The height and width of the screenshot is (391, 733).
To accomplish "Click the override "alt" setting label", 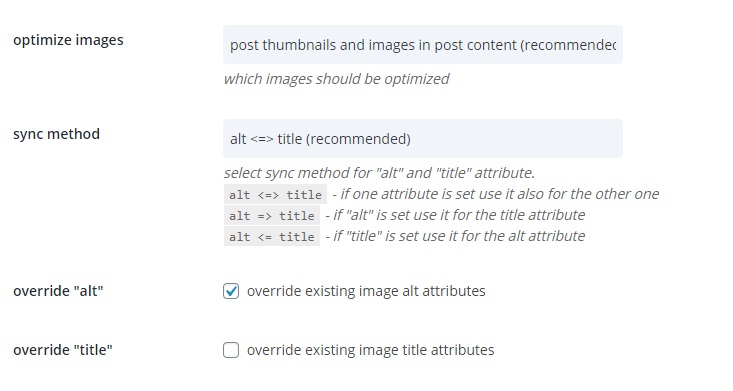I will 58,291.
